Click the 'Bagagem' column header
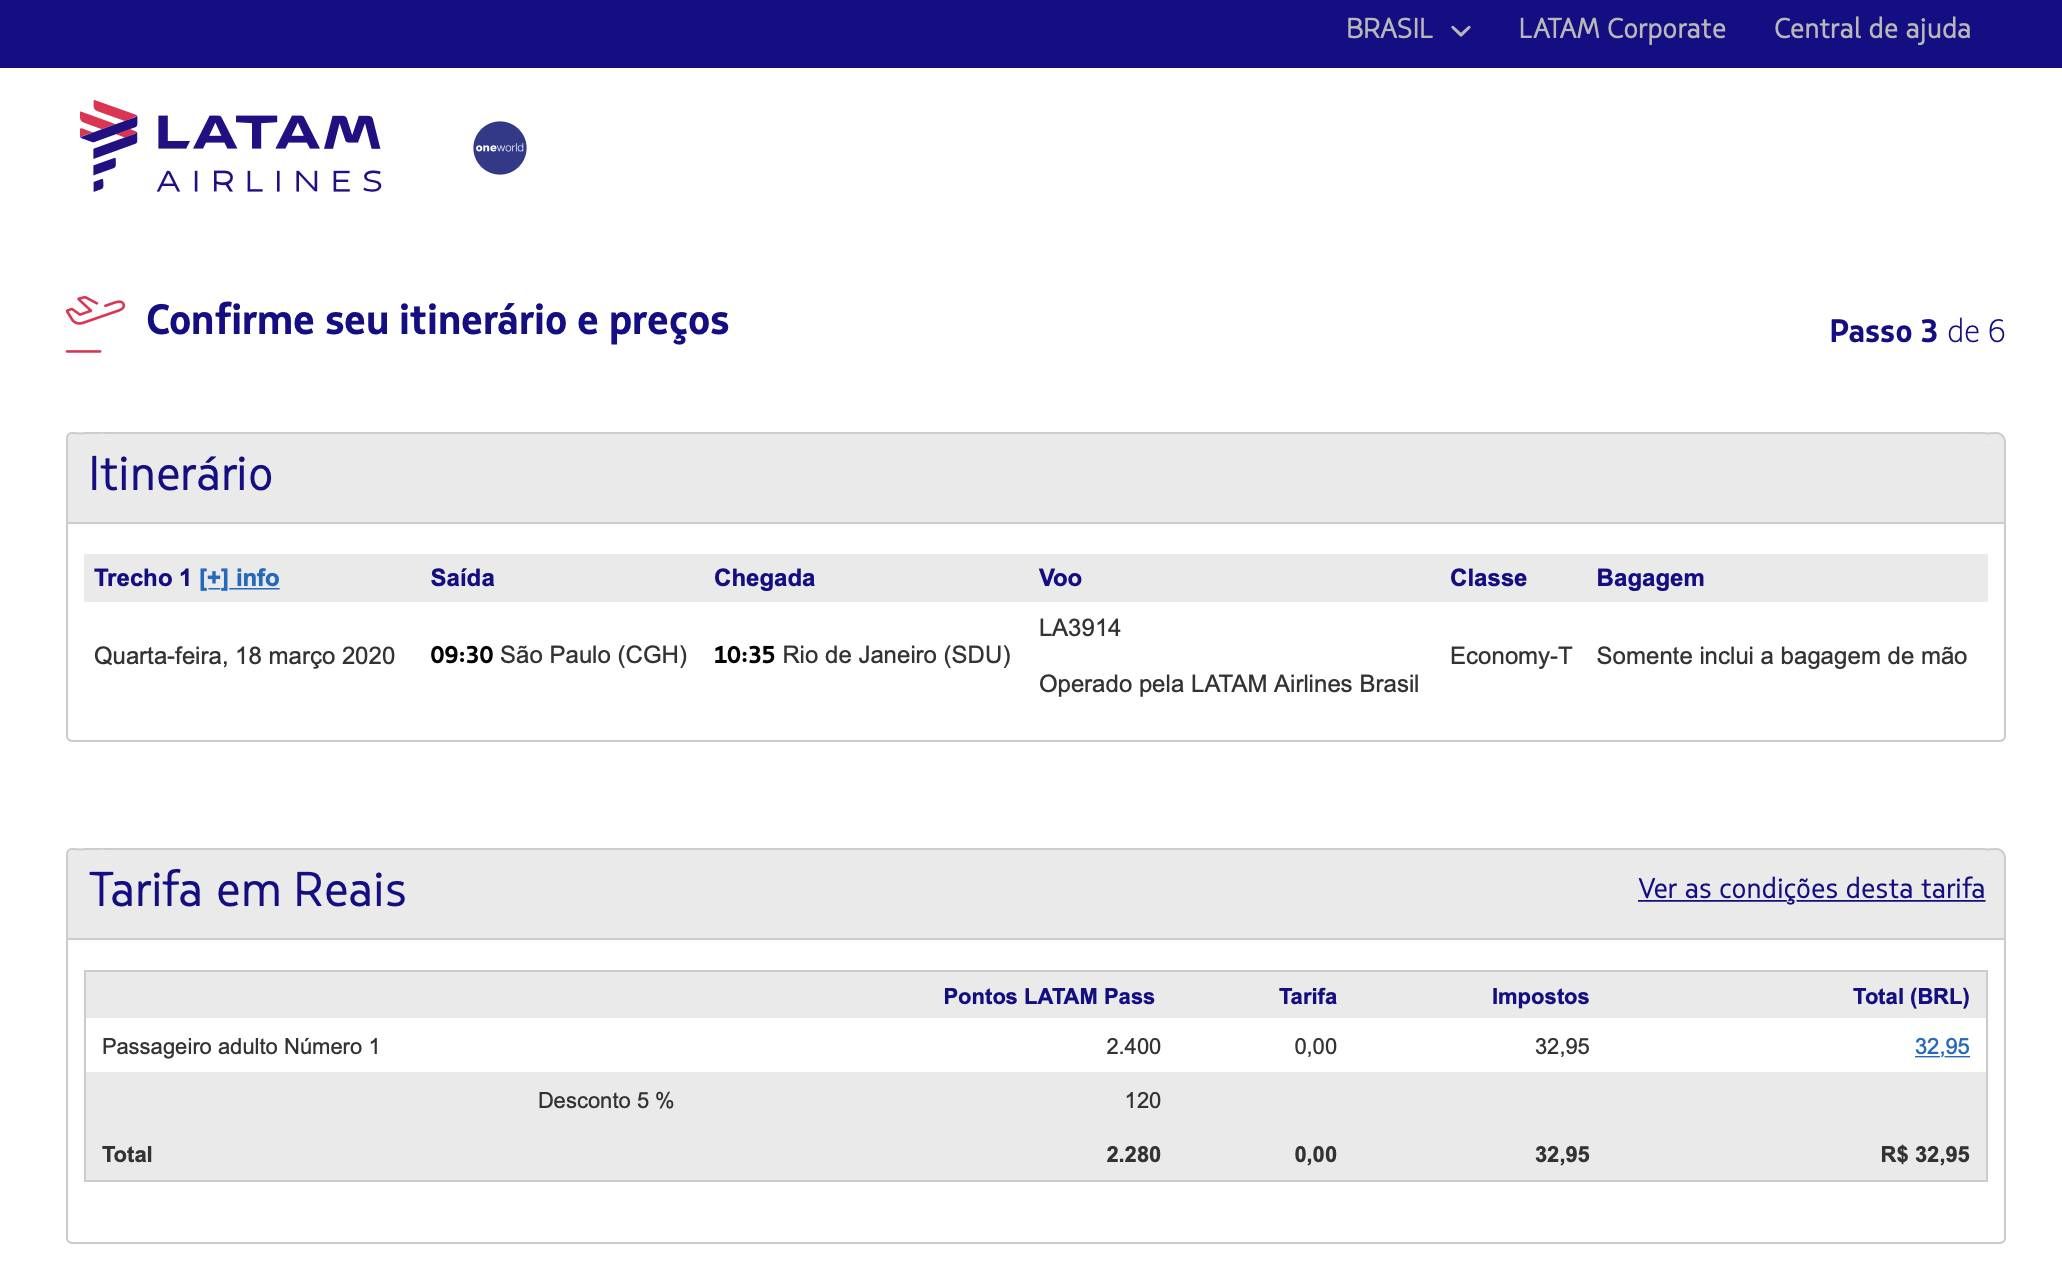Viewport: 2062px width, 1270px height. [x=1650, y=578]
